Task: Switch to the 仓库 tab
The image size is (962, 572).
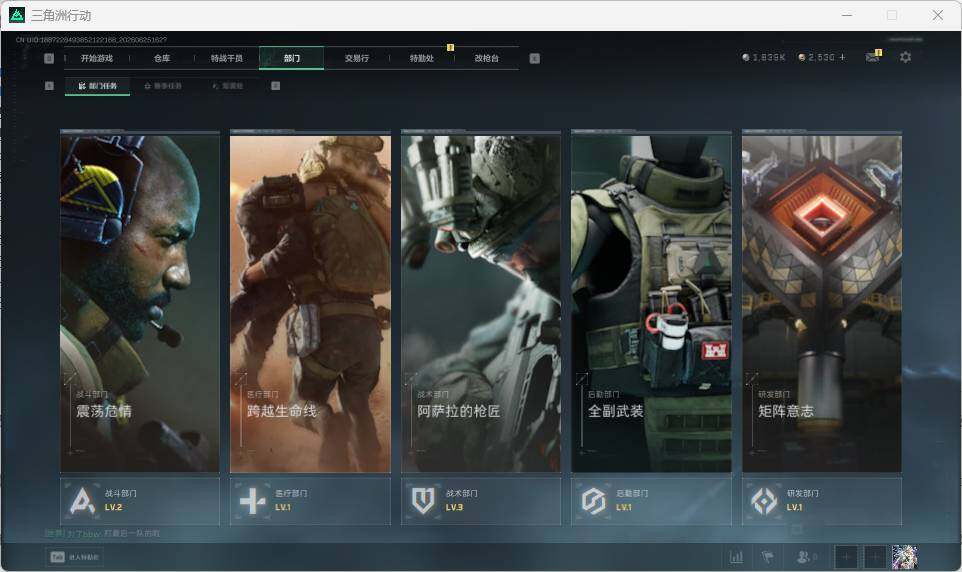Action: (x=162, y=58)
